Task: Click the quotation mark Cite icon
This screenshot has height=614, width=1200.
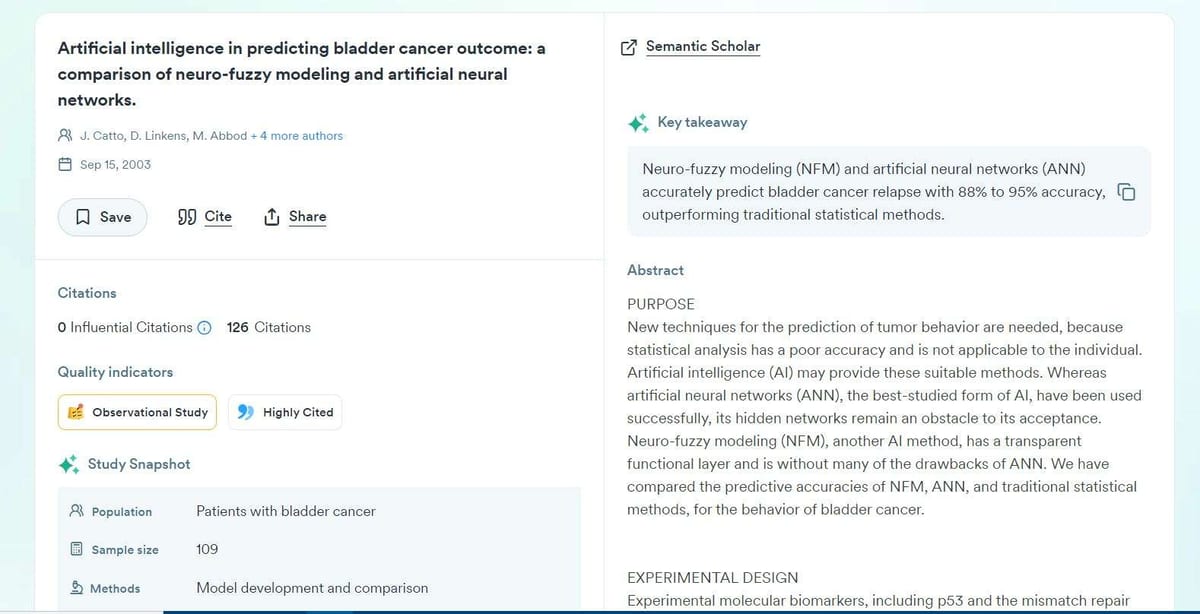Action: 186,217
